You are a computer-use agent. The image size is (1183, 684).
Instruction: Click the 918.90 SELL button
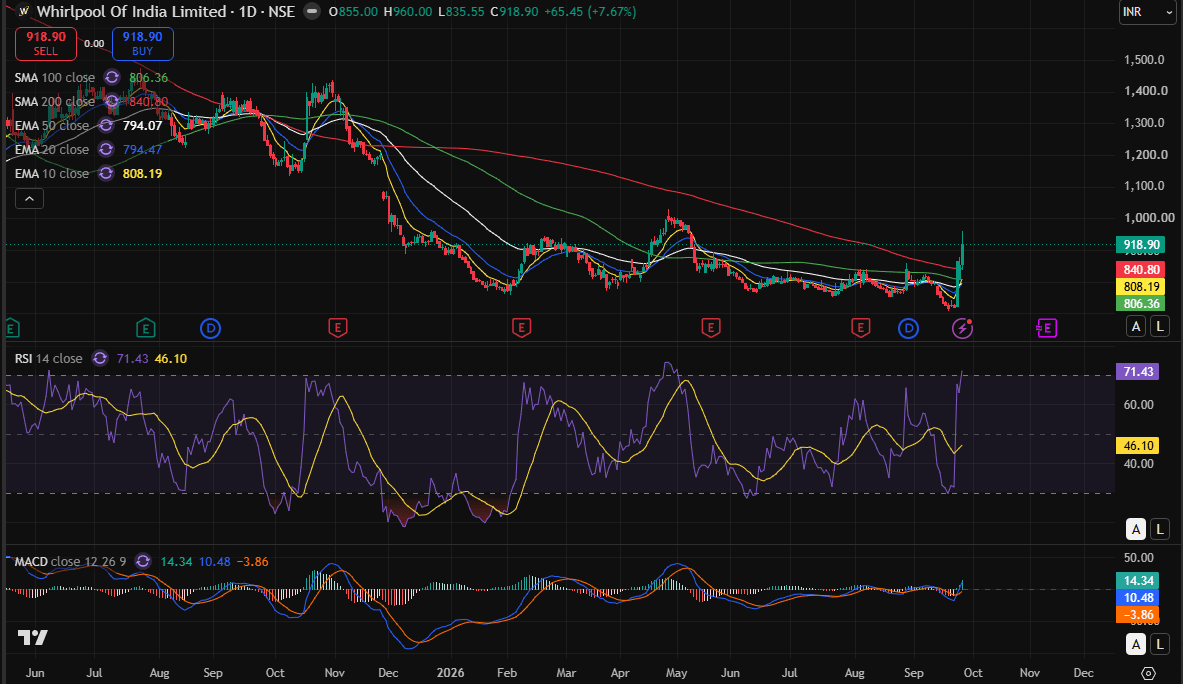46,44
